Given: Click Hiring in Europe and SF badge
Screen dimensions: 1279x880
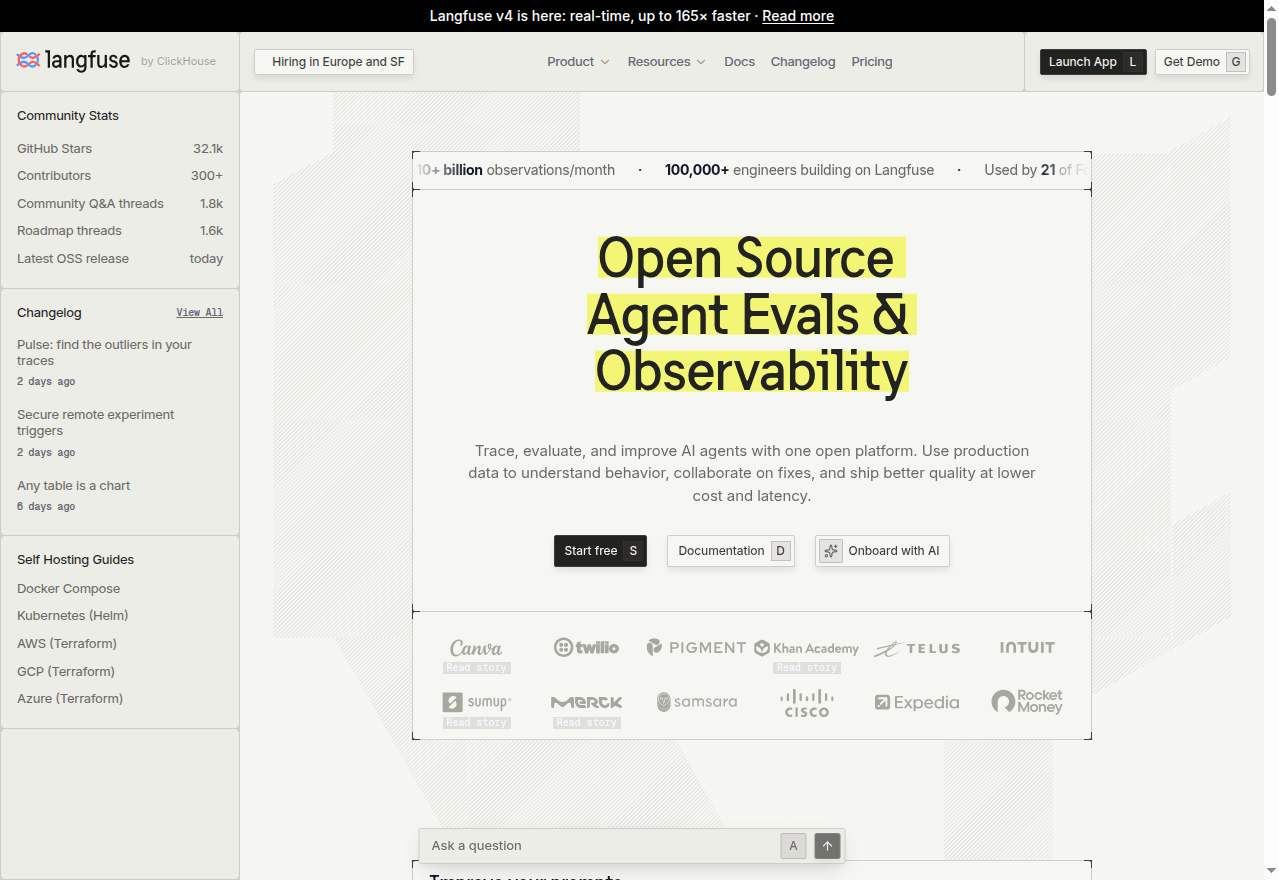Looking at the screenshot, I should pyautogui.click(x=334, y=62).
